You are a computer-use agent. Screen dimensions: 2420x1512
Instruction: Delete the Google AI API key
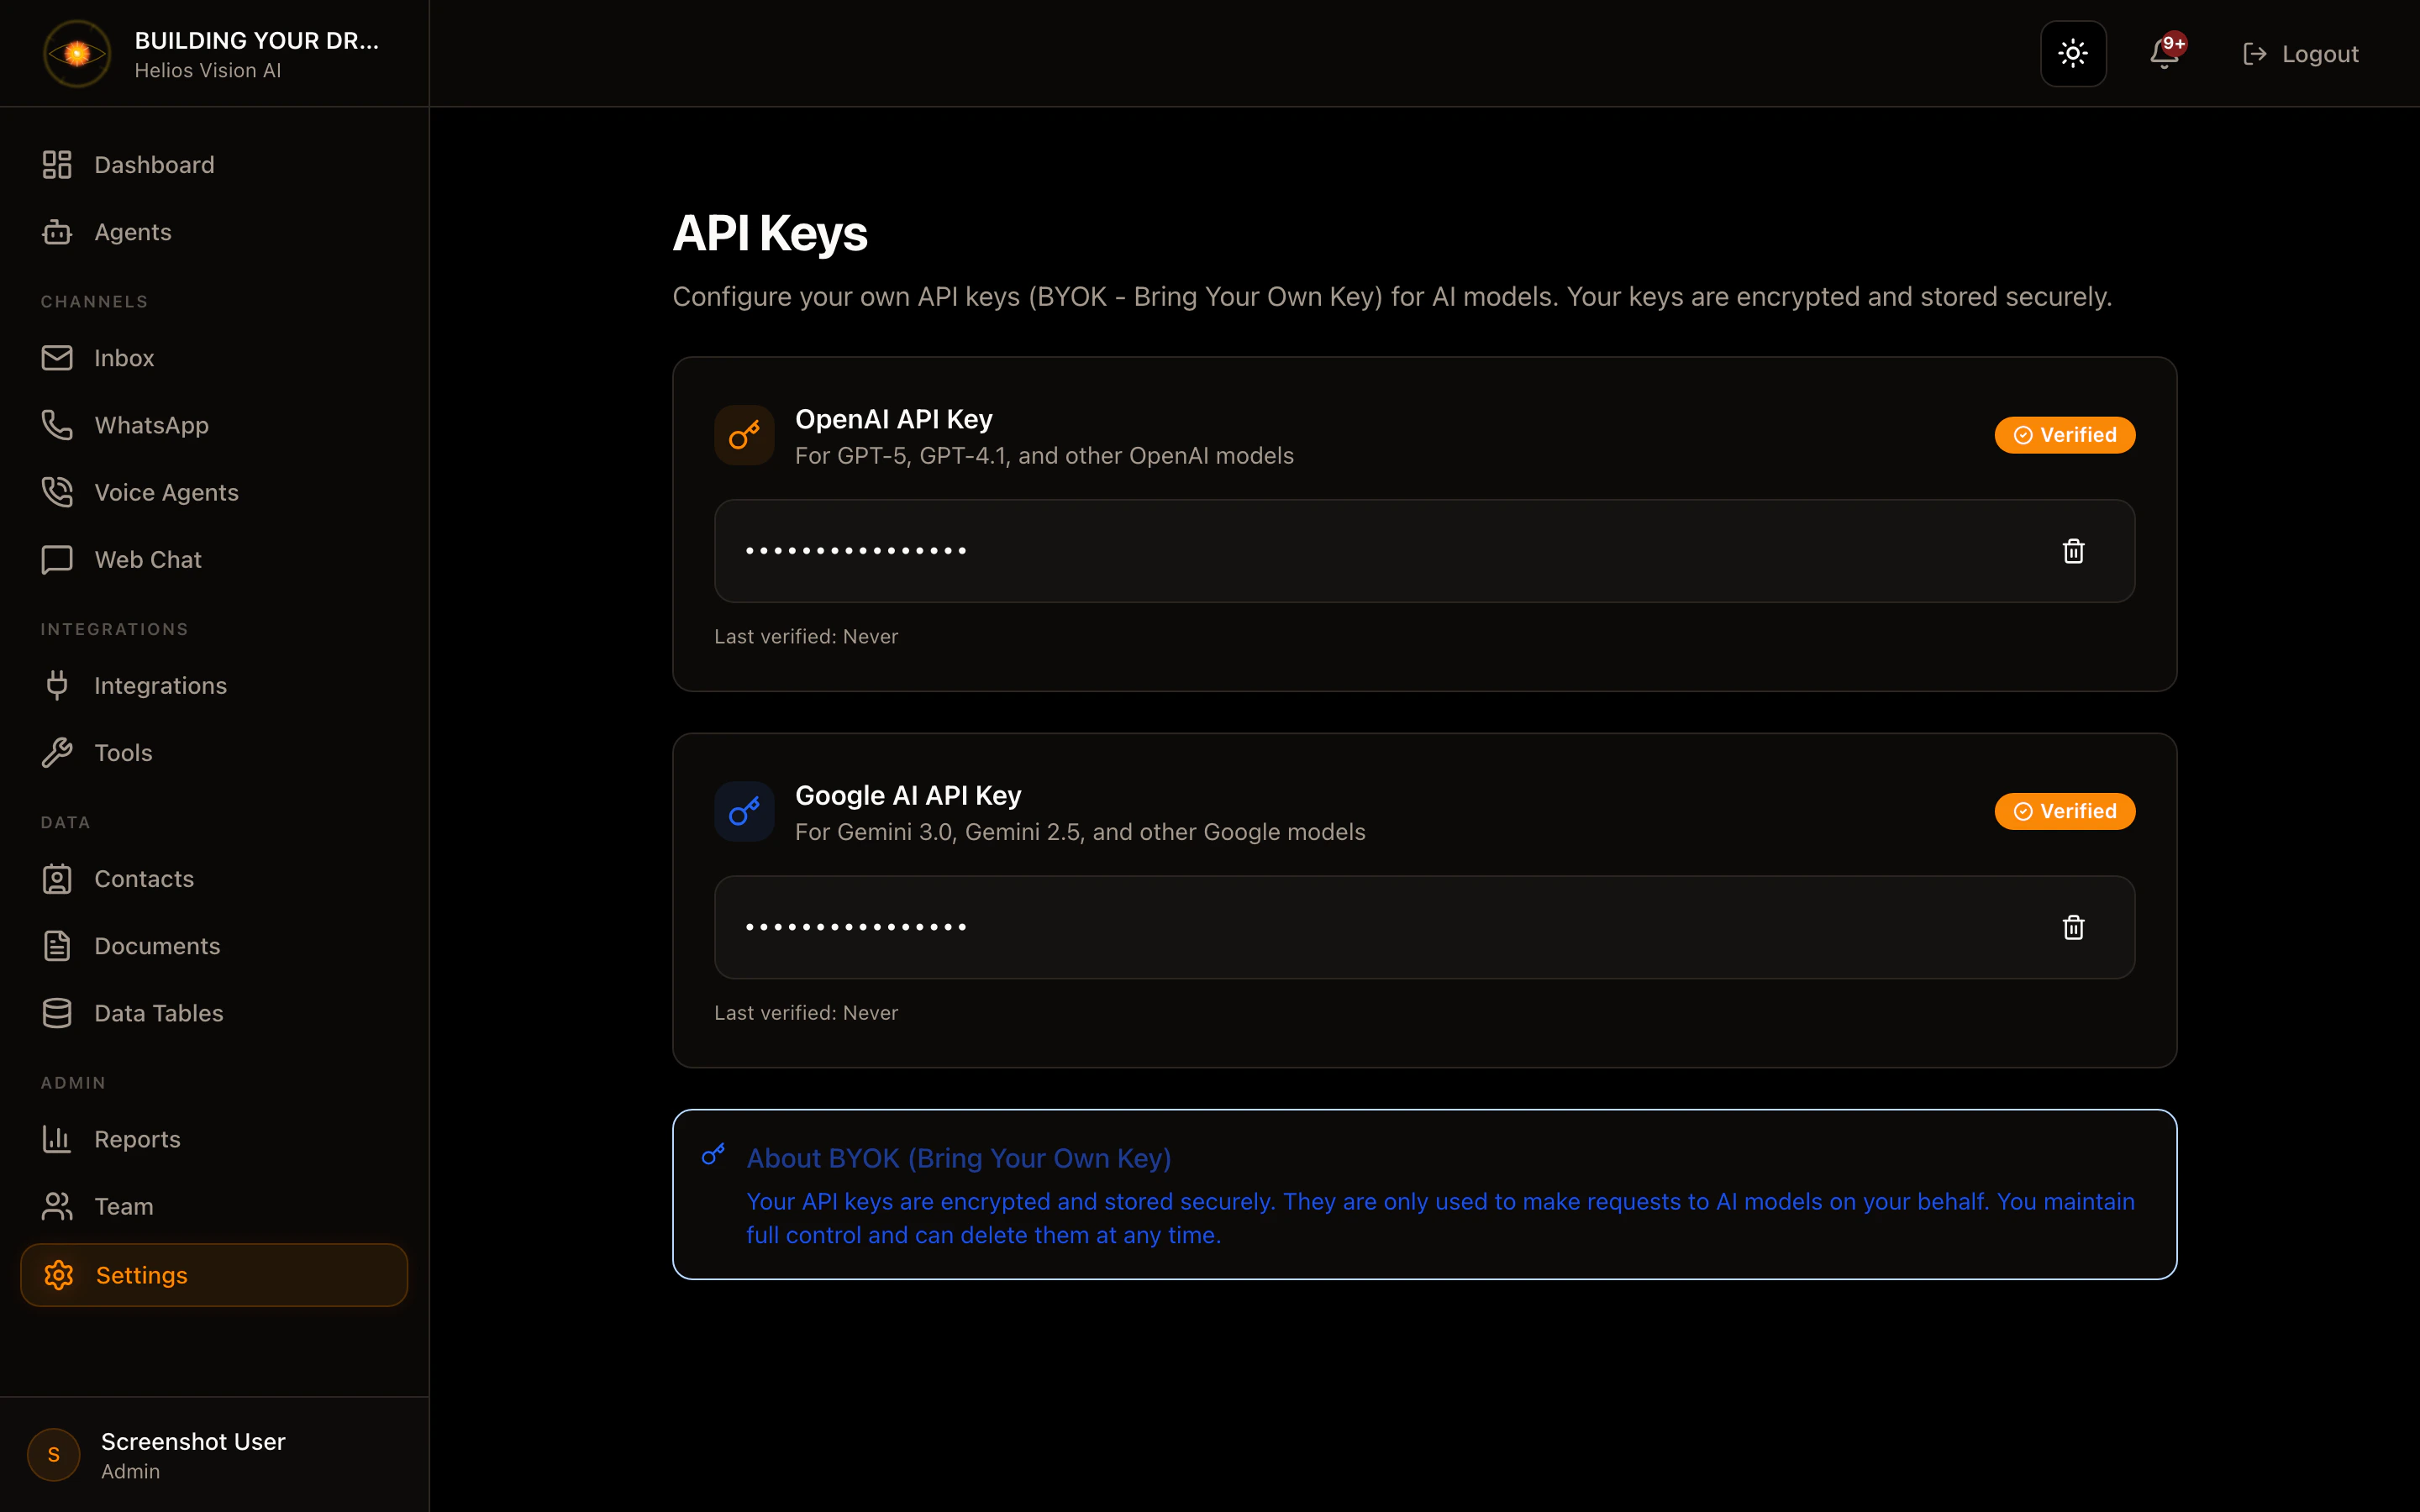pyautogui.click(x=2072, y=928)
